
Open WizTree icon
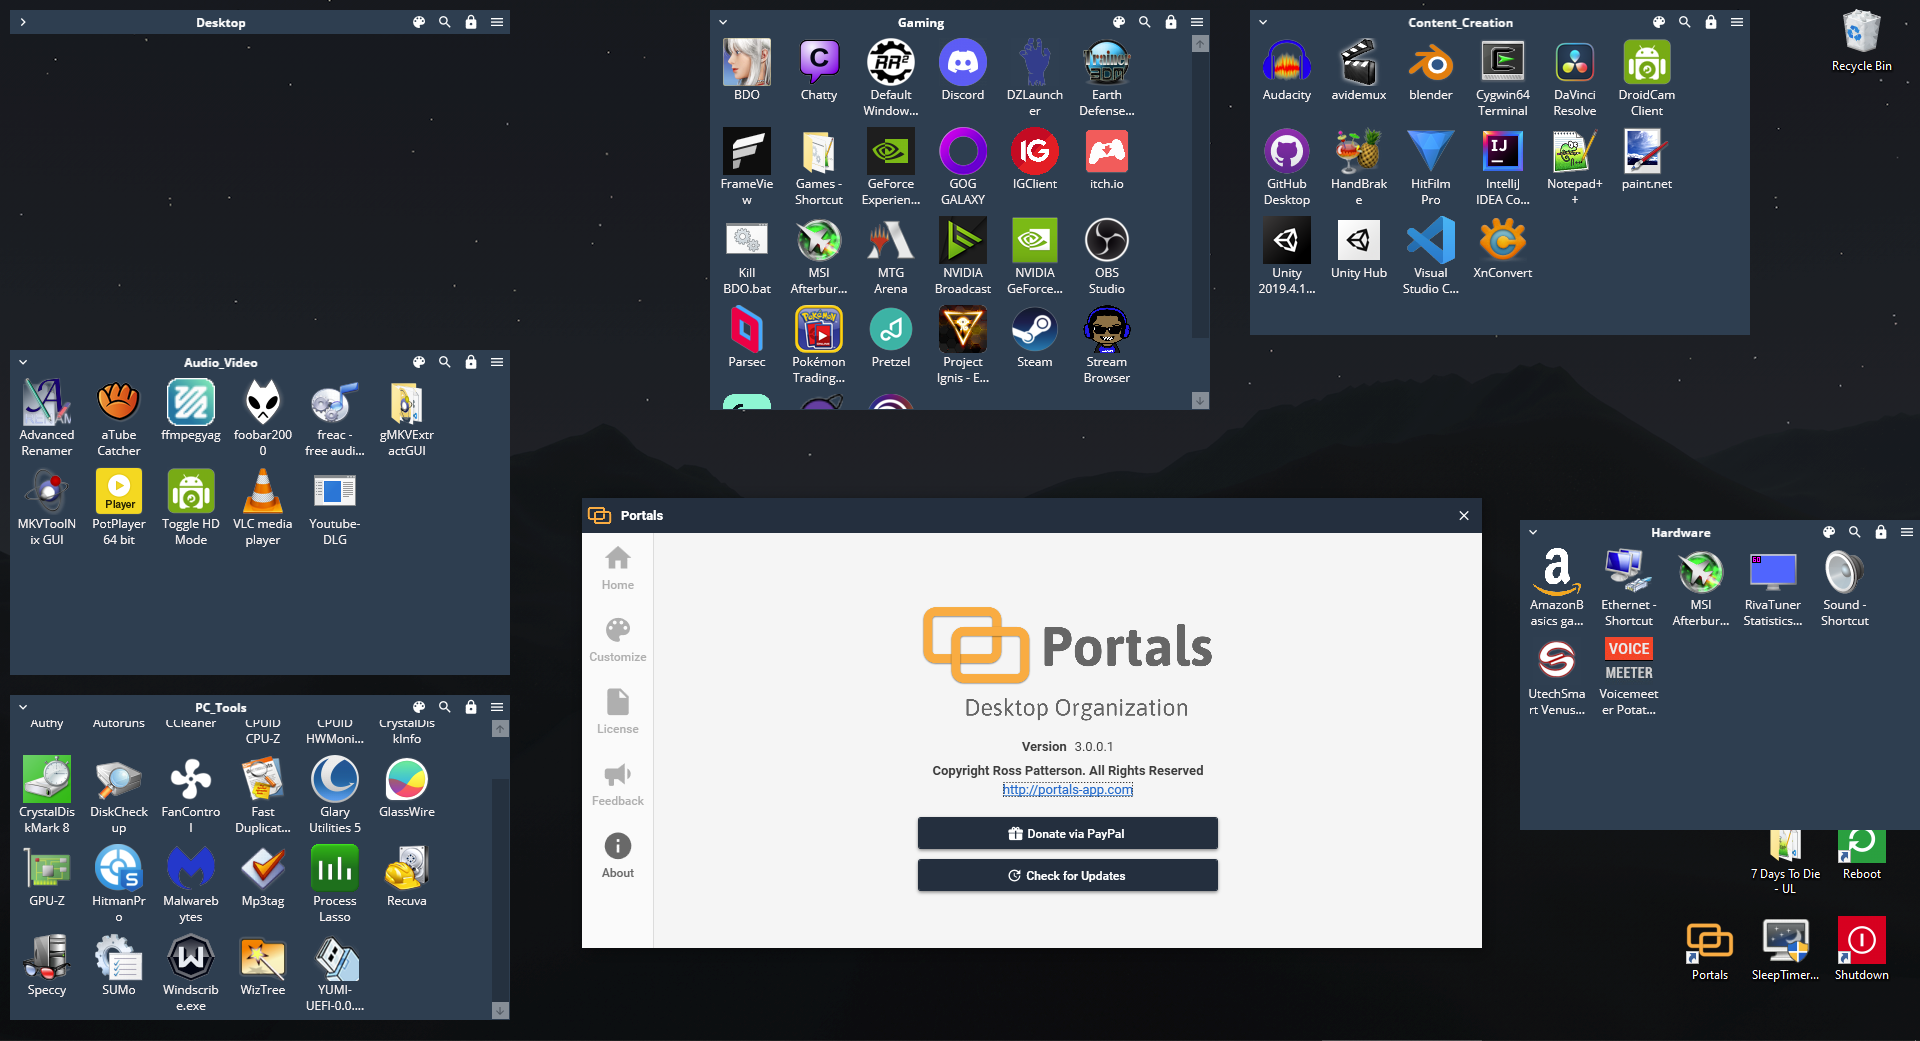262,966
